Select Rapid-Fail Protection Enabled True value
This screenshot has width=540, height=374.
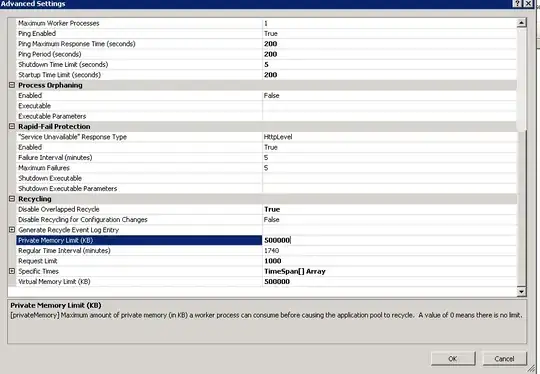click(271, 147)
